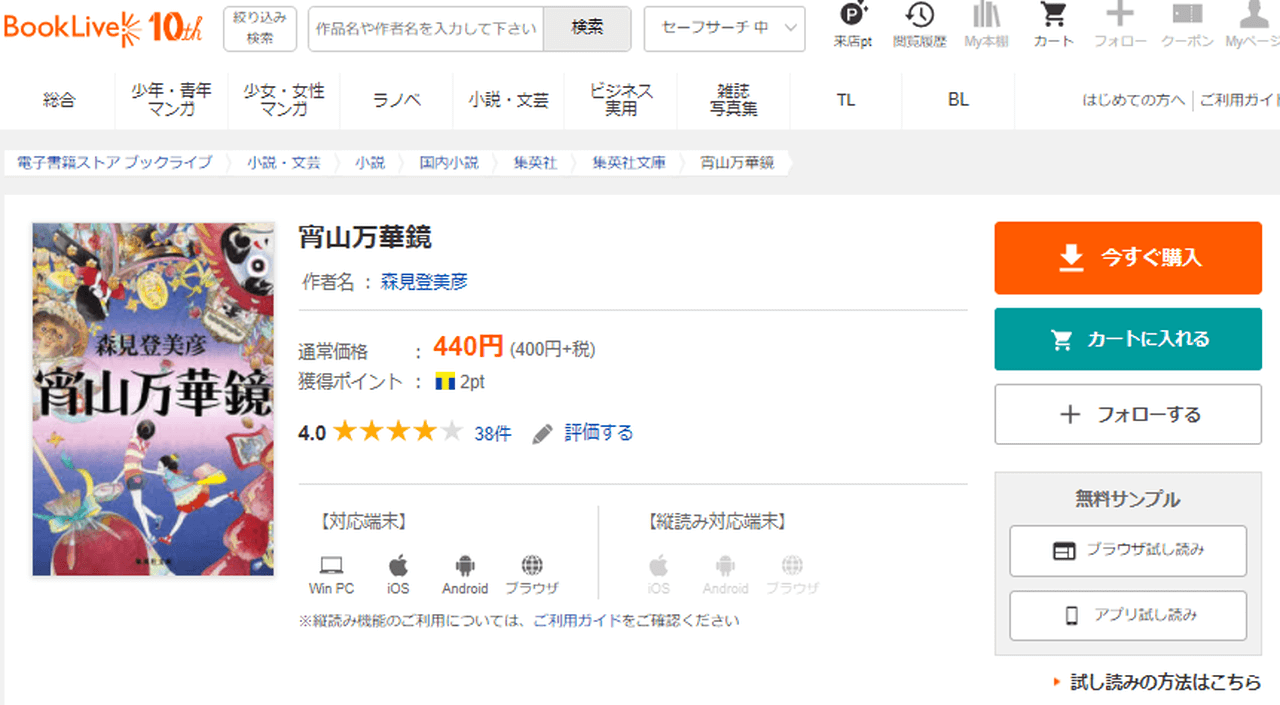The width and height of the screenshot is (1280, 705).
Task: Open the 来店pt points icon
Action: click(853, 24)
